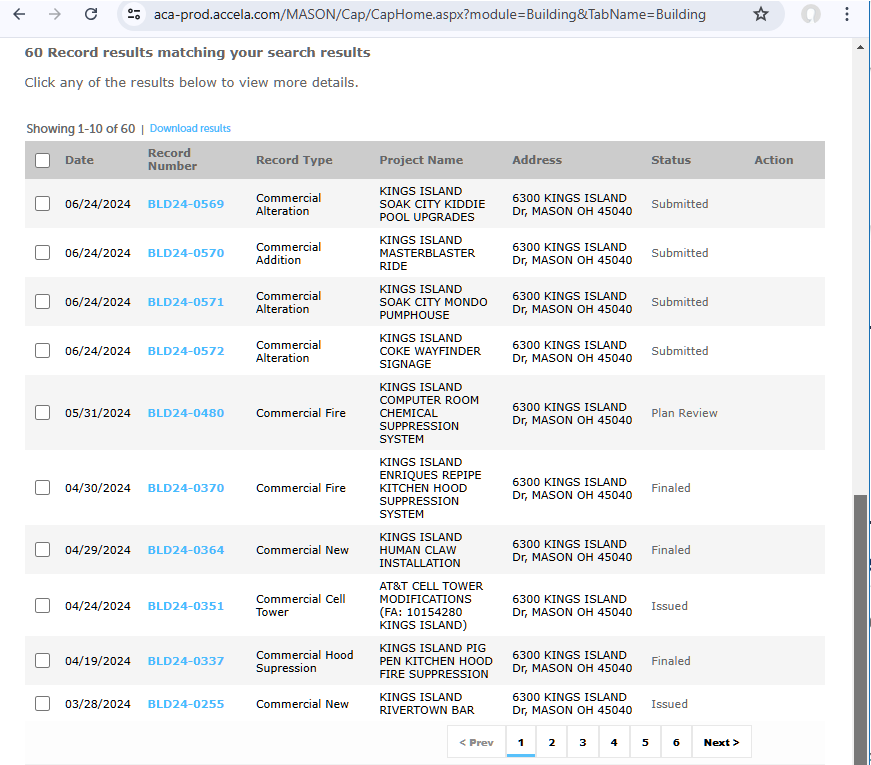This screenshot has height=765, width=871.
Task: Go to results page 2
Action: pos(551,742)
